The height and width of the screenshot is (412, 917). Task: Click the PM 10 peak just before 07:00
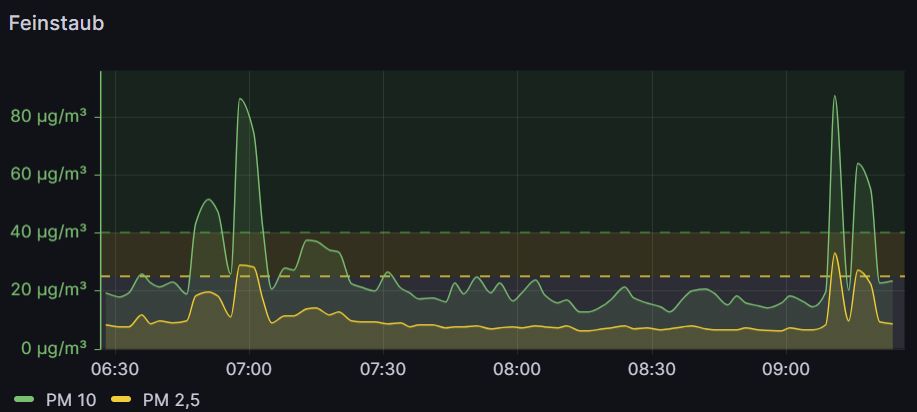(x=240, y=99)
